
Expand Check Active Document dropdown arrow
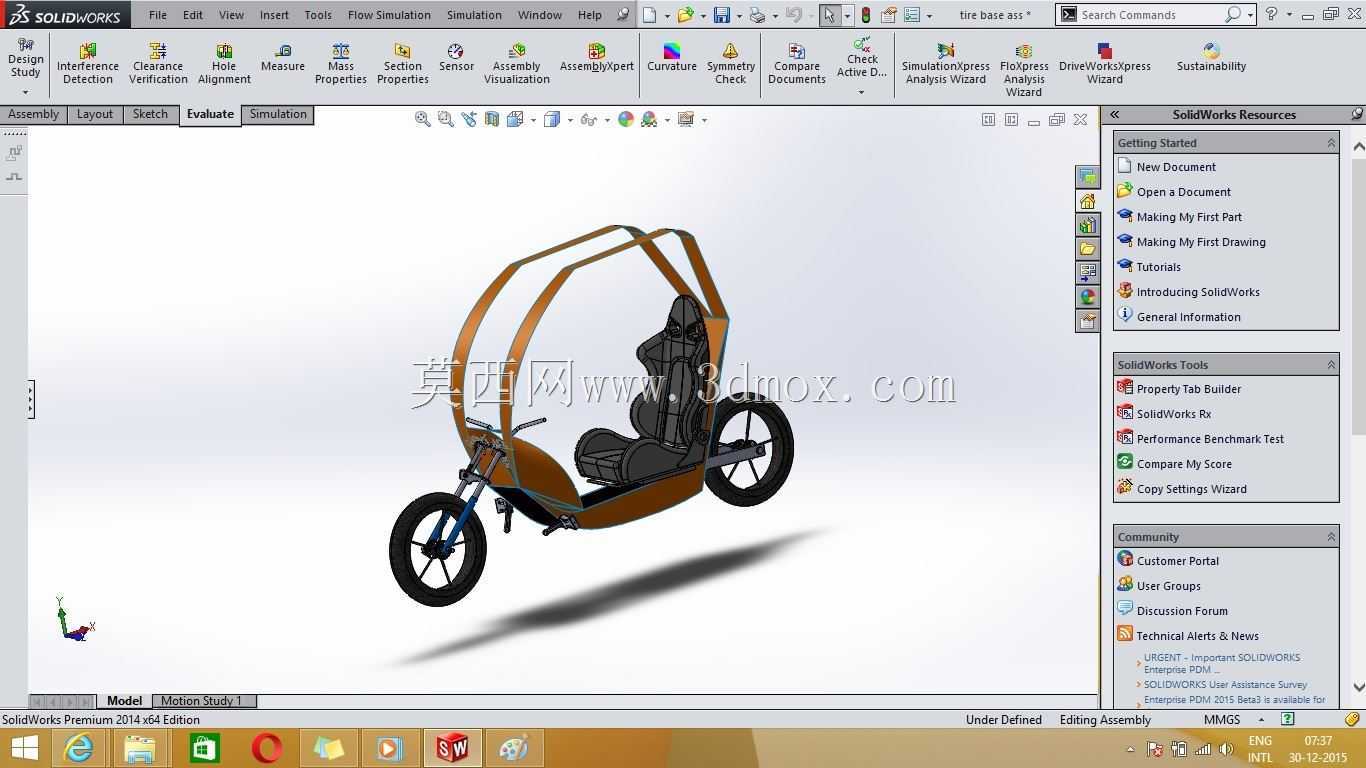(862, 92)
